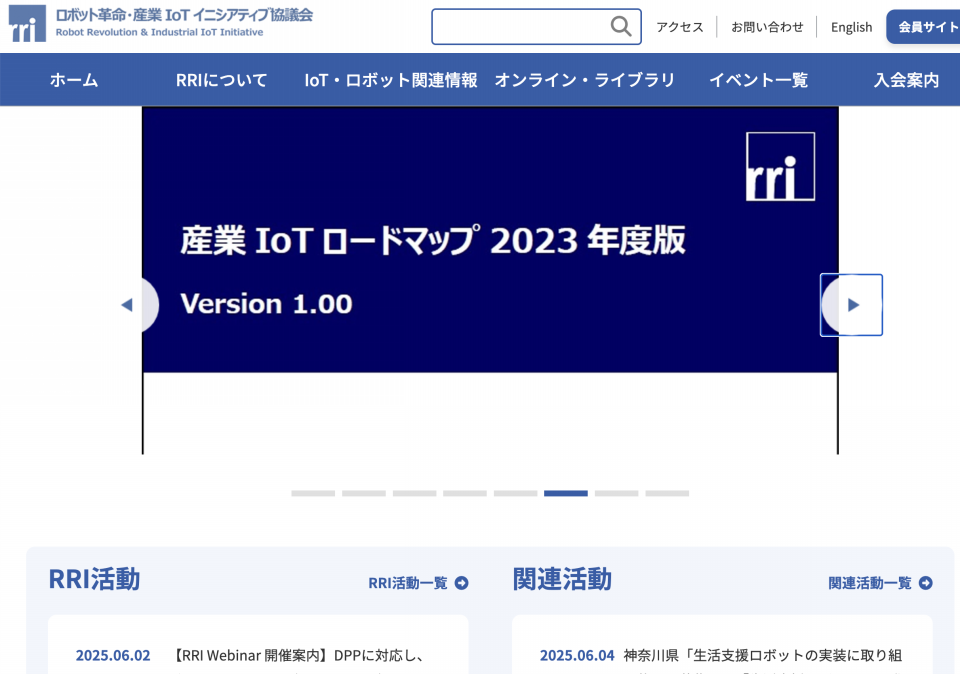The image size is (960, 674).
Task: Open the アクセス link
Action: click(x=680, y=27)
